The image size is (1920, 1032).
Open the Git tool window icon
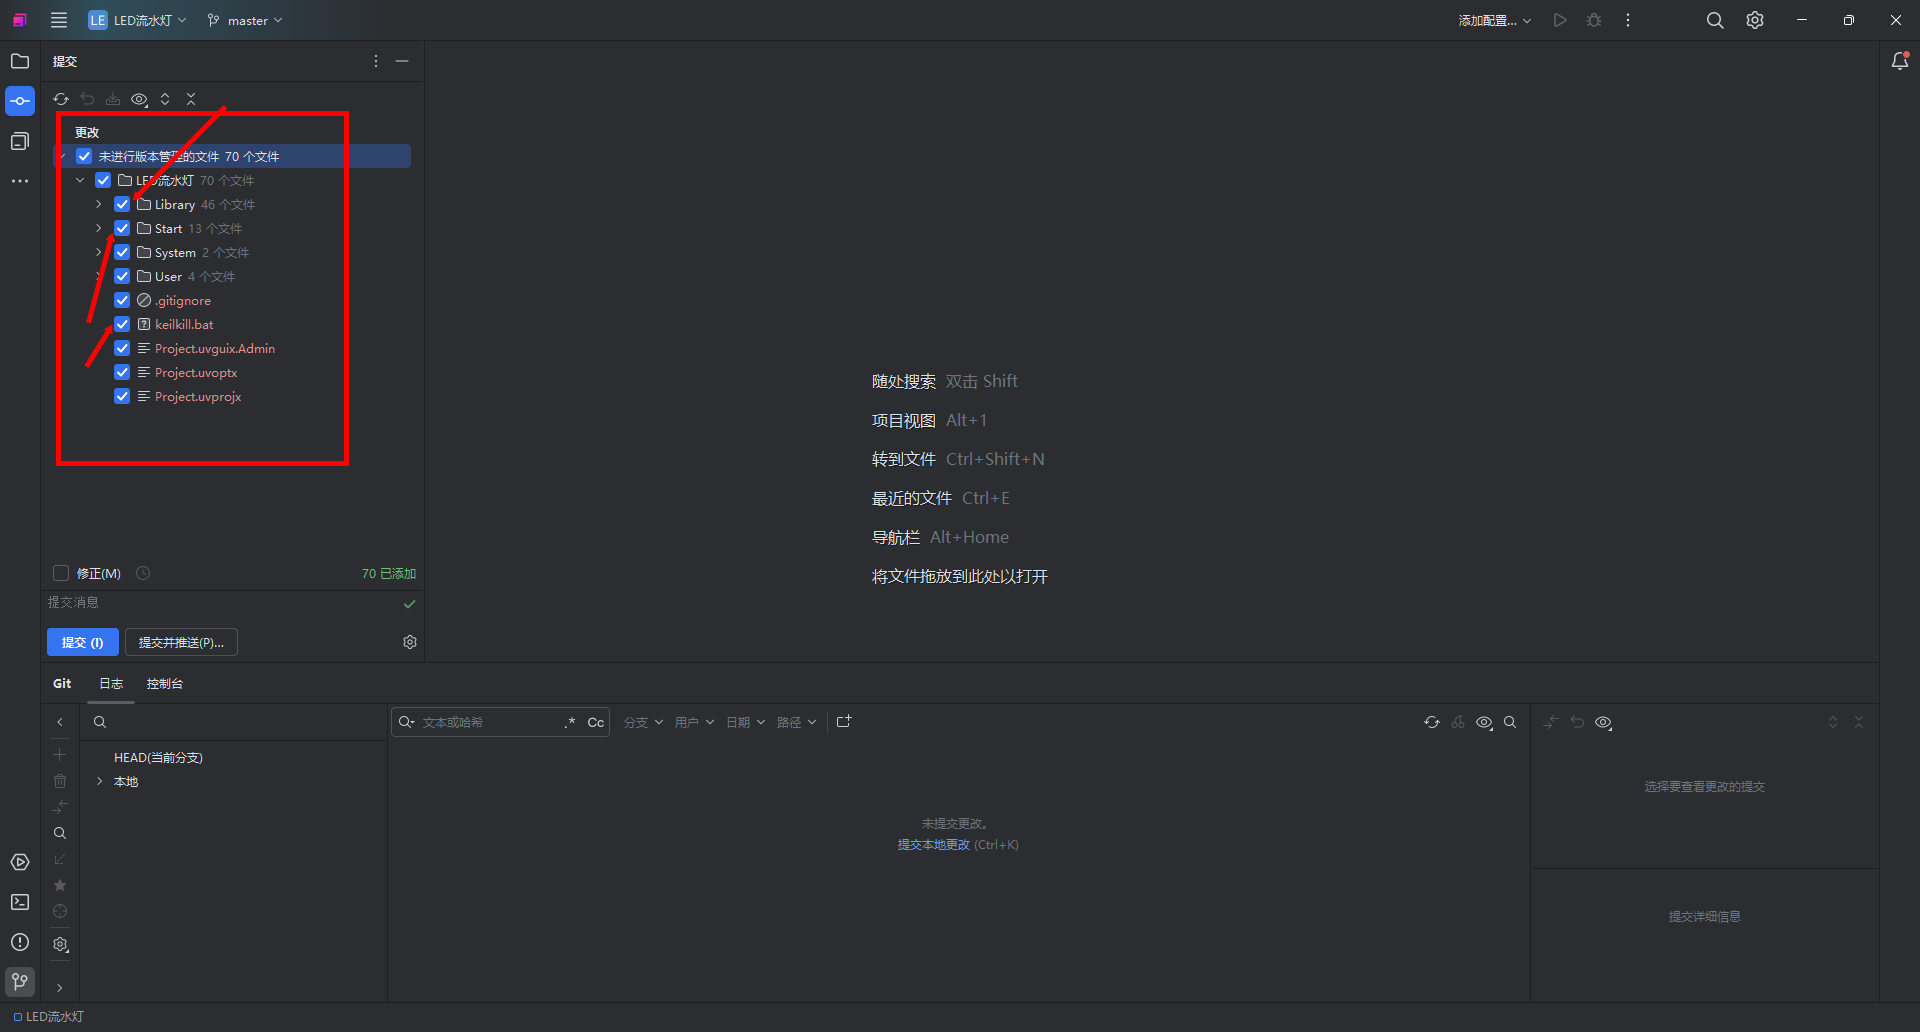click(x=20, y=982)
